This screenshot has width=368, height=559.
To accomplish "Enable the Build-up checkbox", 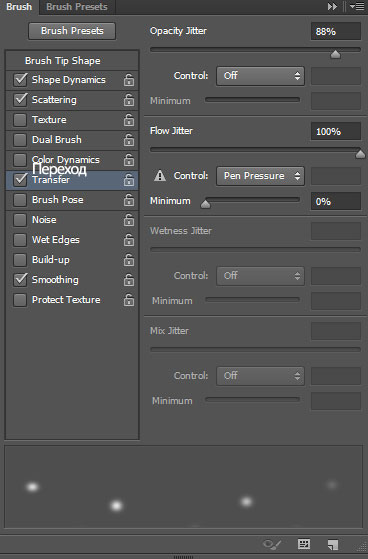I will click(x=20, y=260).
